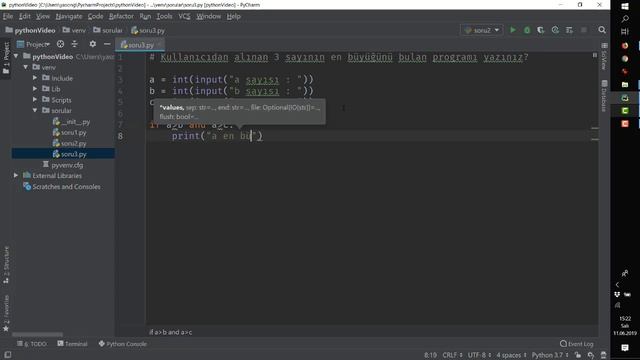Open the Terminal tool window
The image size is (640, 360).
(x=72, y=344)
